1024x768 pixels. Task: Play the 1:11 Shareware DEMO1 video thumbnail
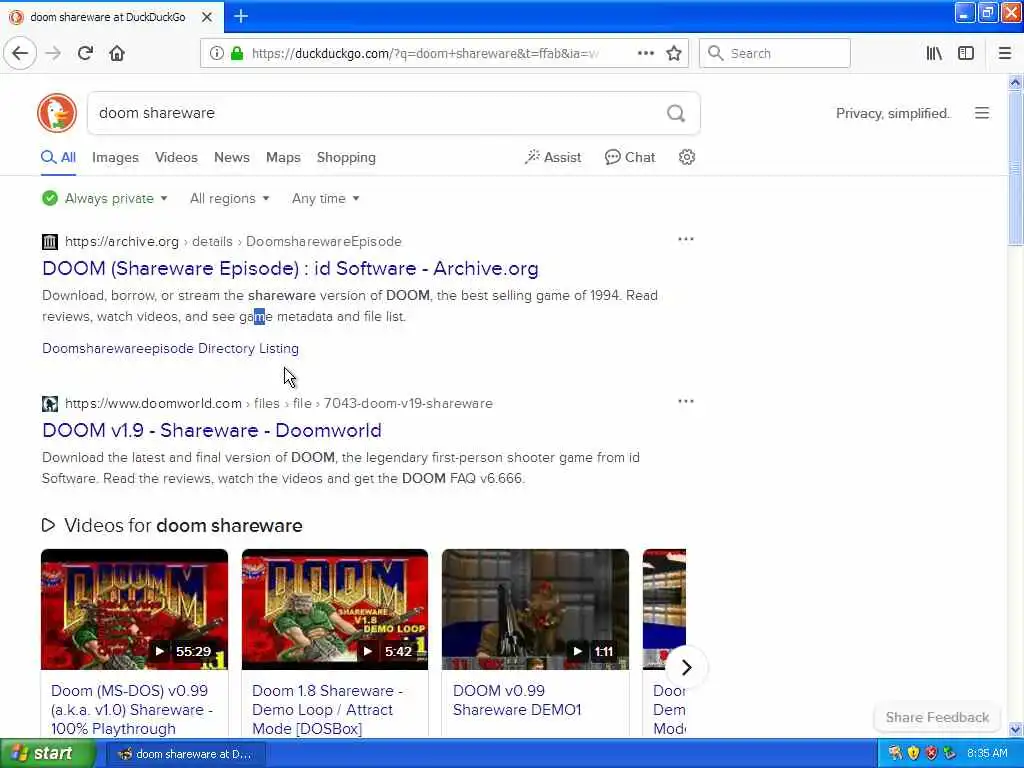point(536,609)
